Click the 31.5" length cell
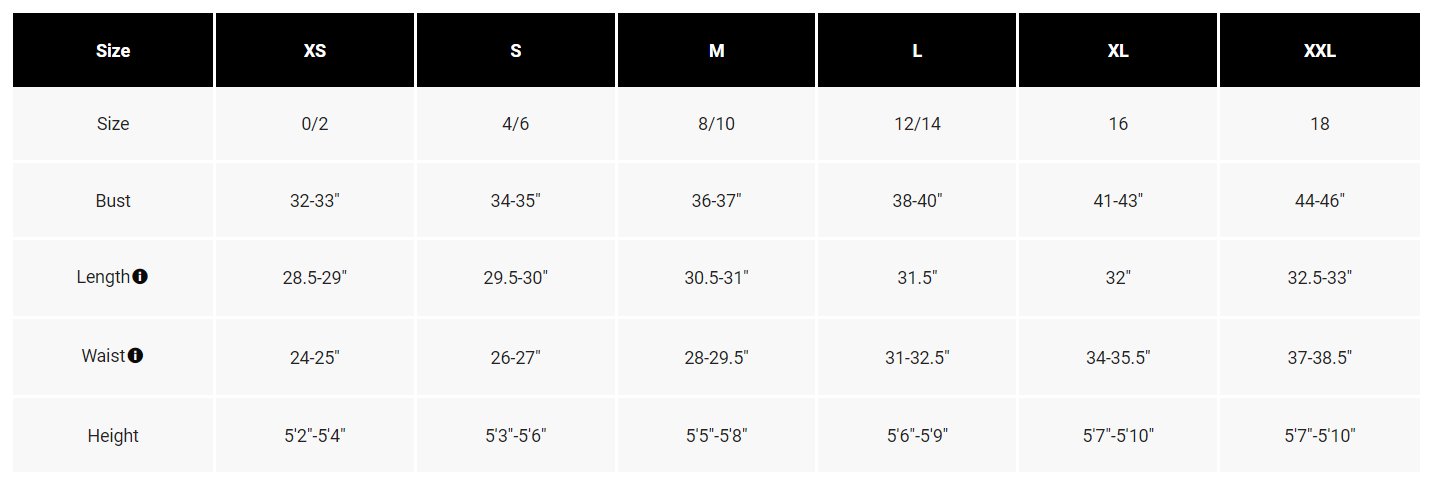 click(917, 278)
